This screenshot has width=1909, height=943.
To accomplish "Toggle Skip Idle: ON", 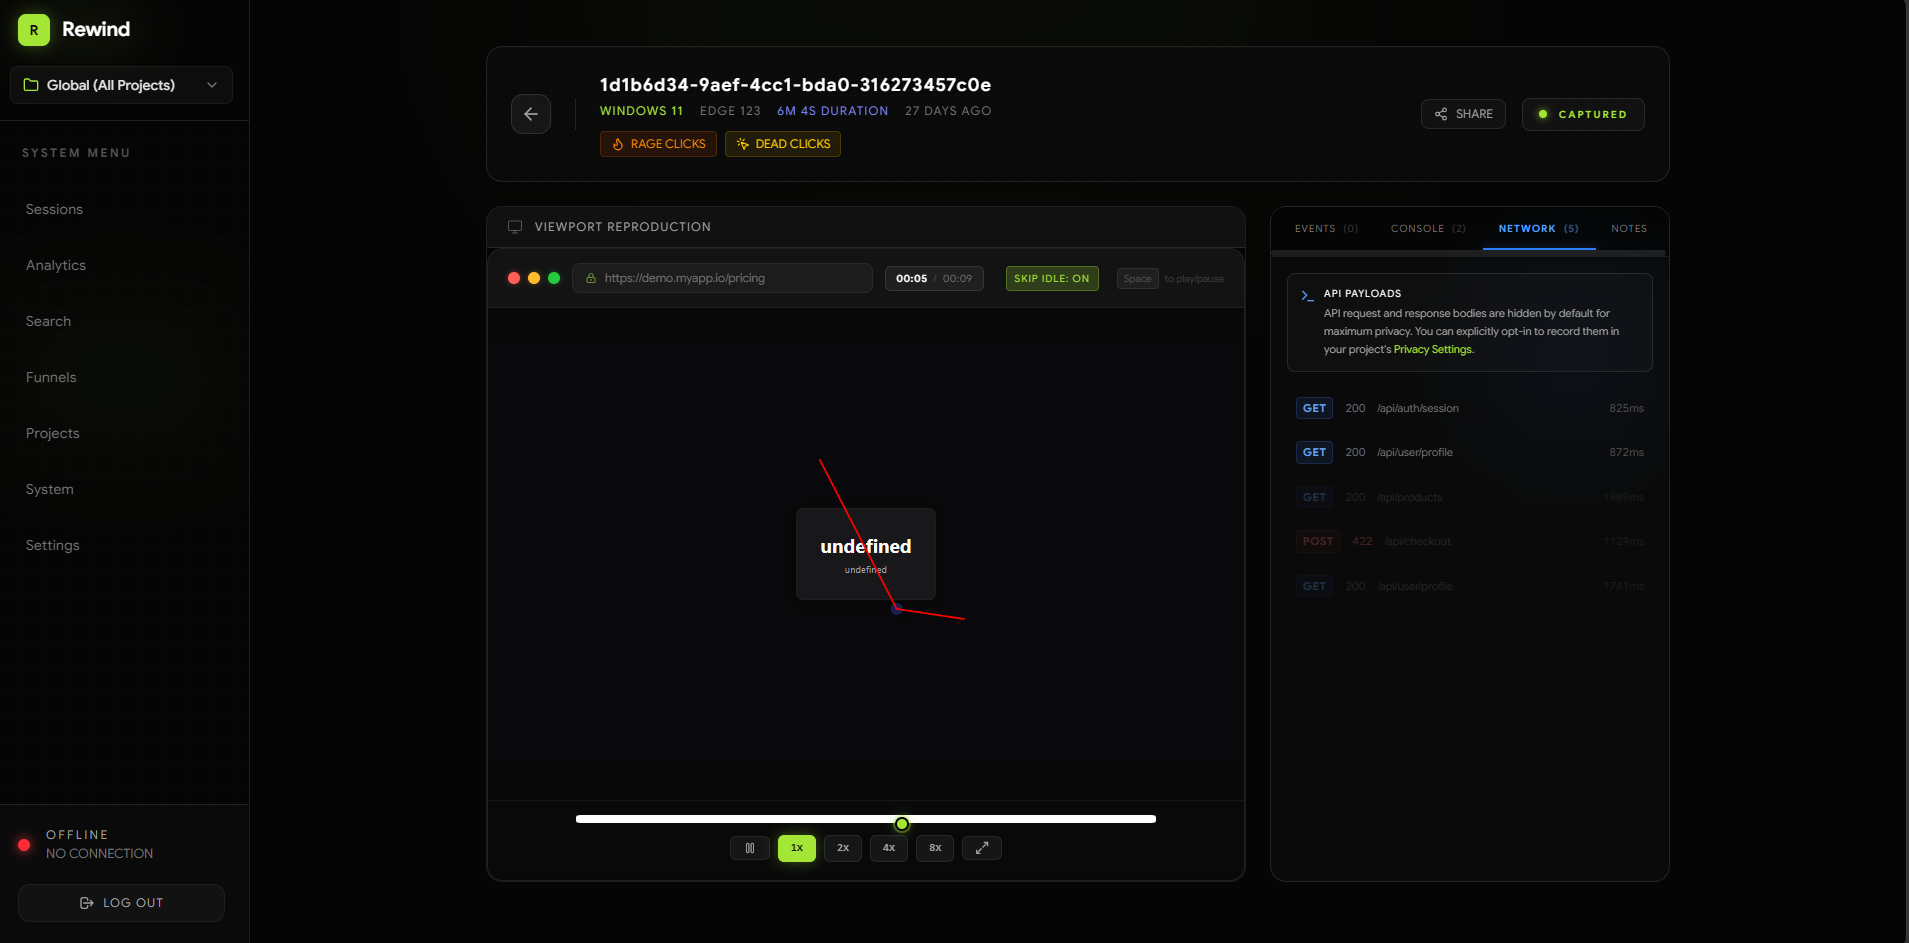I will click(x=1052, y=278).
